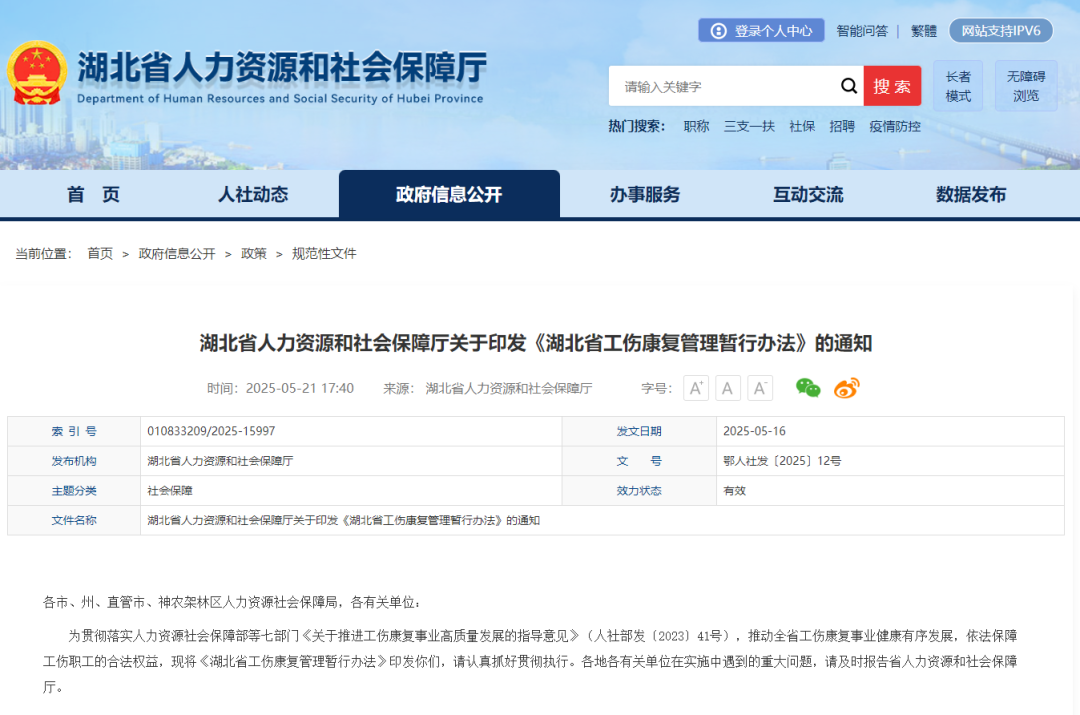This screenshot has width=1080, height=715.
Task: Toggle 长者模式 elderly mode
Action: (958, 86)
